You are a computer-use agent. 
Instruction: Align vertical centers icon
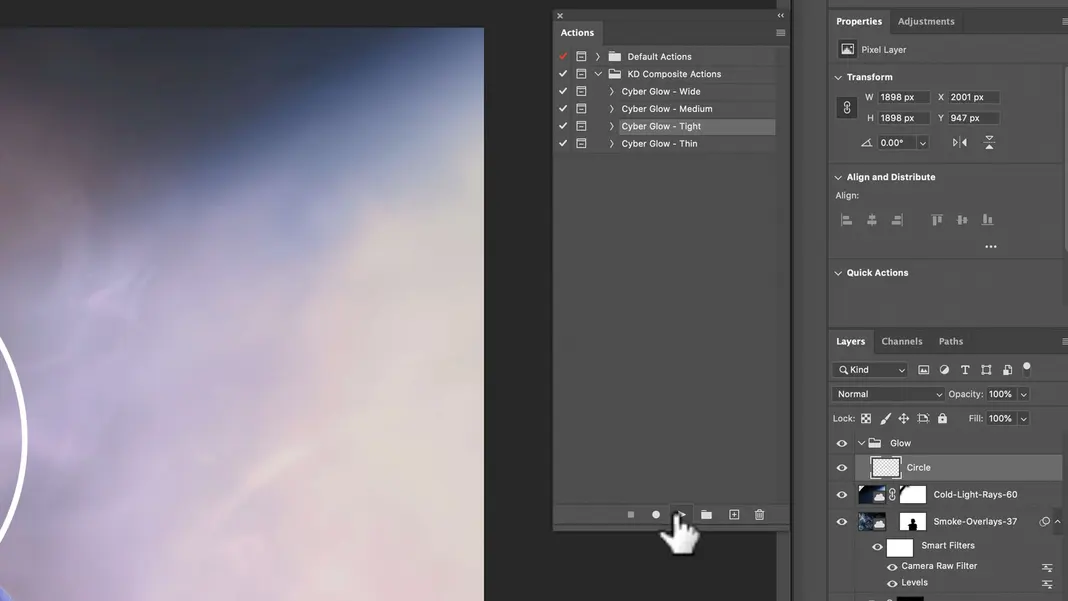click(962, 220)
